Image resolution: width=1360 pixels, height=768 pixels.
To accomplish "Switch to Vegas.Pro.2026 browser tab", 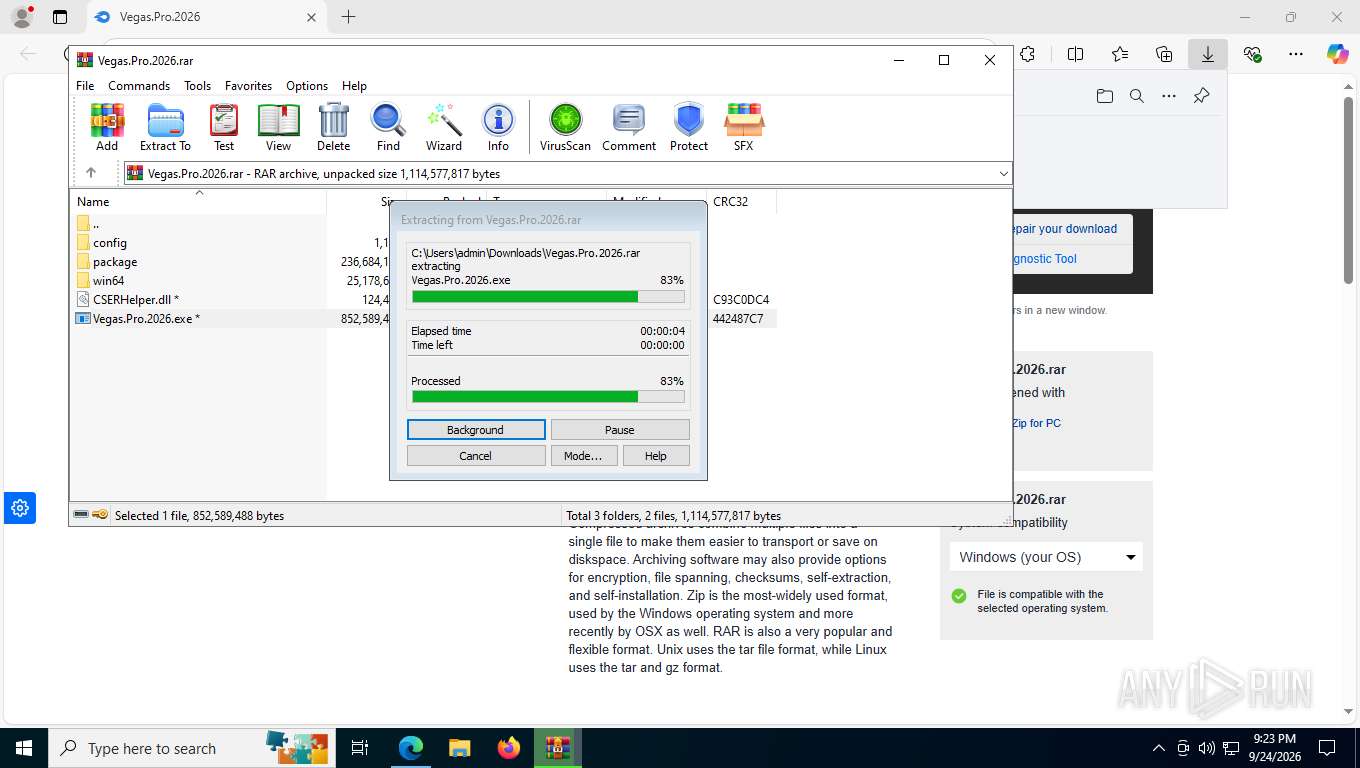I will click(205, 17).
